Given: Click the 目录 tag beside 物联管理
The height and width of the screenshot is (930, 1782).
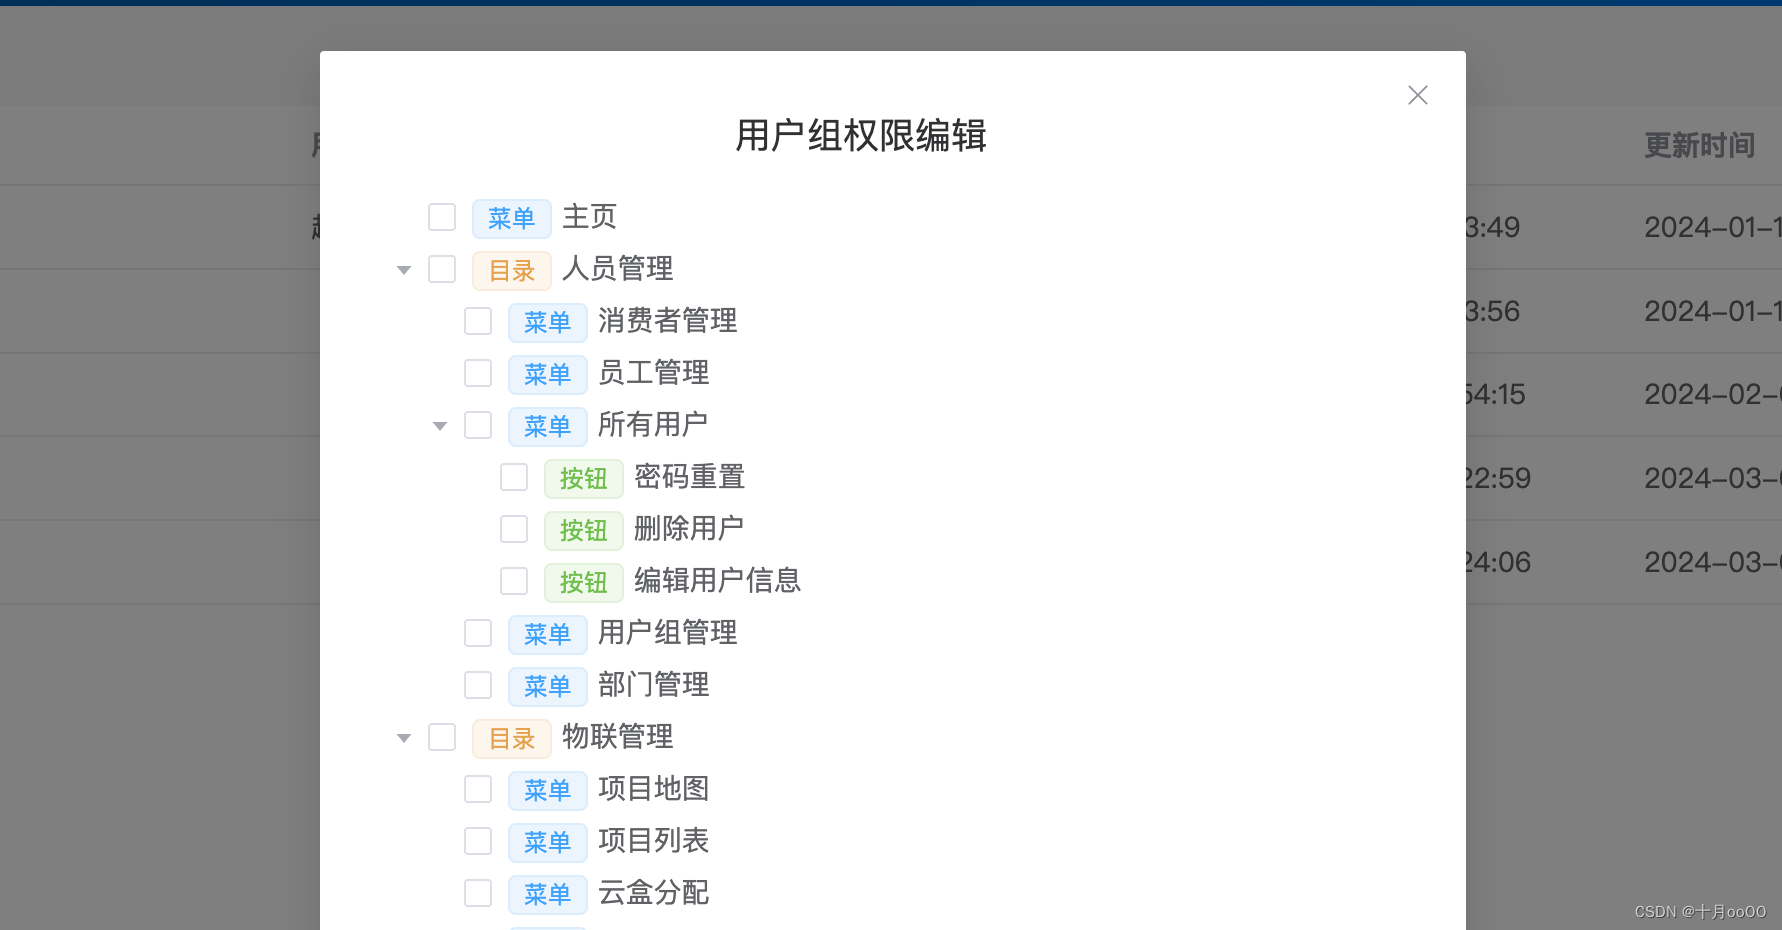Looking at the screenshot, I should tap(512, 738).
